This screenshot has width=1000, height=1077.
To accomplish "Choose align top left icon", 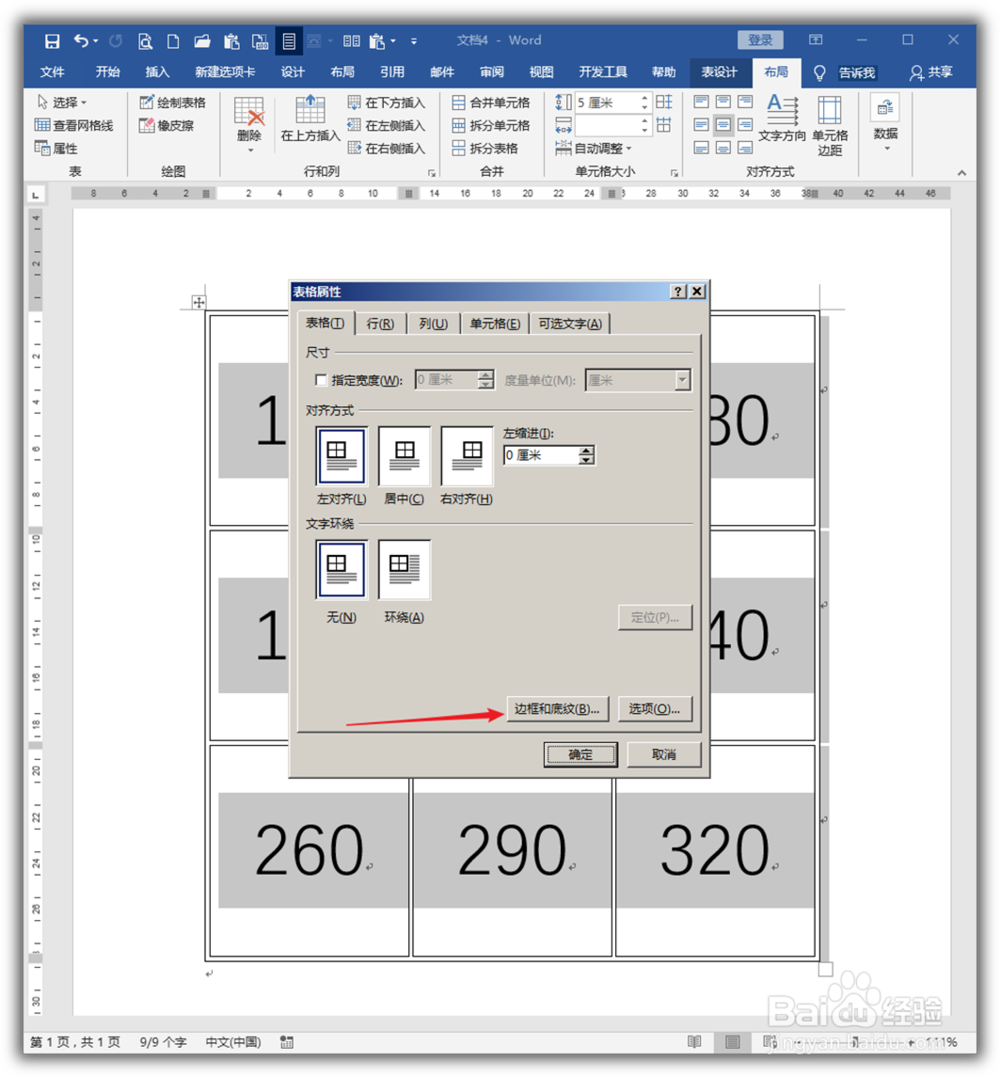I will [701, 102].
